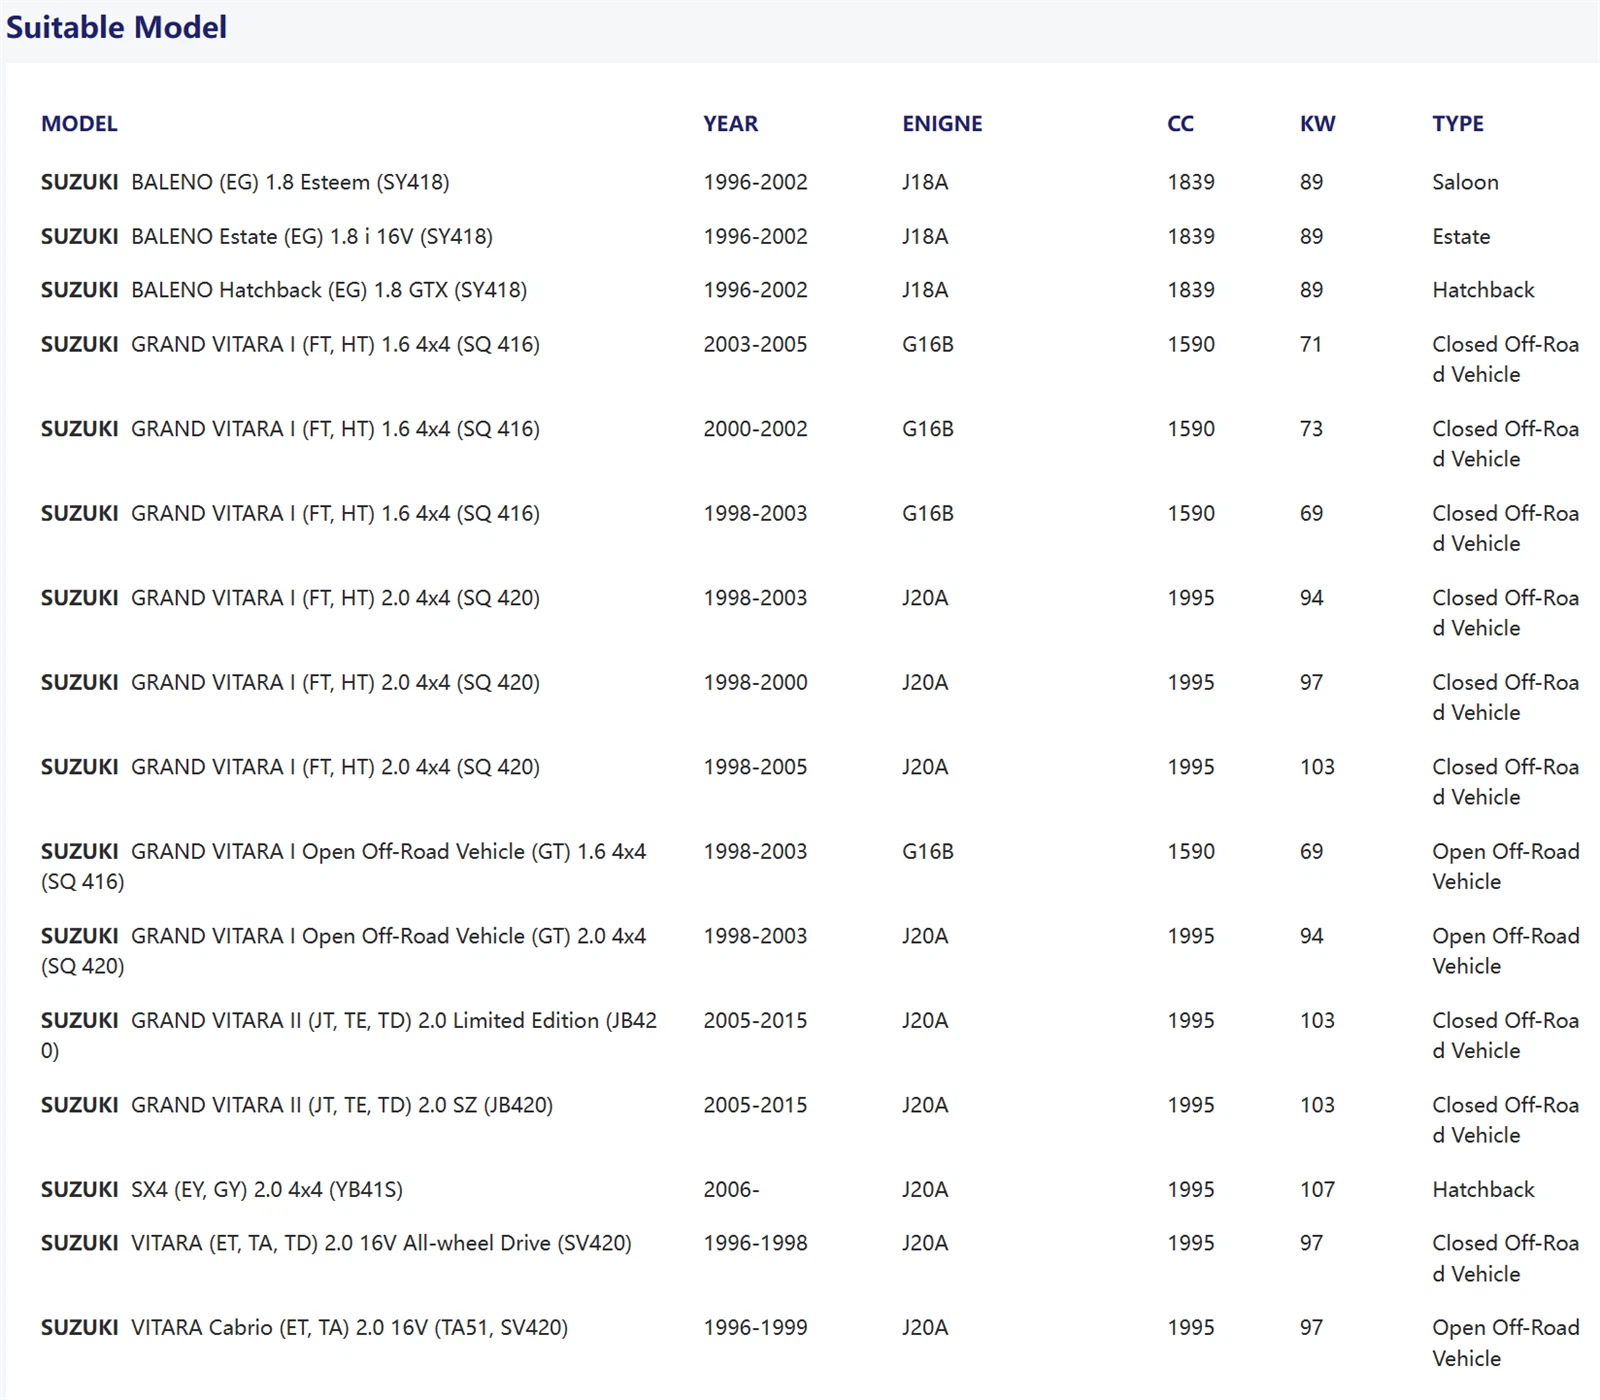The image size is (1600, 1400).
Task: Click year '2005-2015' in 2.0 SZ row
Action: 755,1105
